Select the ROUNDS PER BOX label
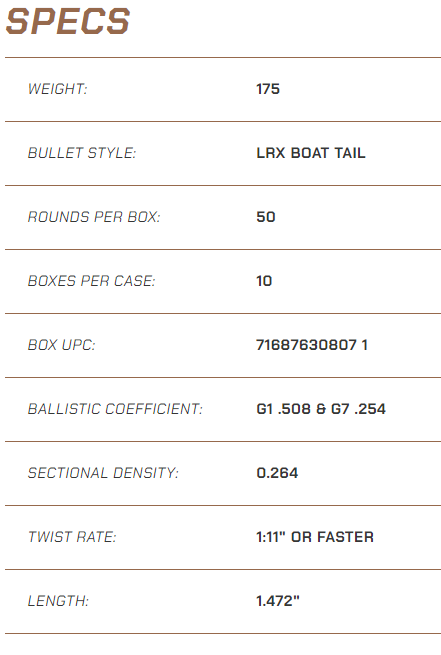Viewport: 441px width, 655px height. tap(94, 217)
